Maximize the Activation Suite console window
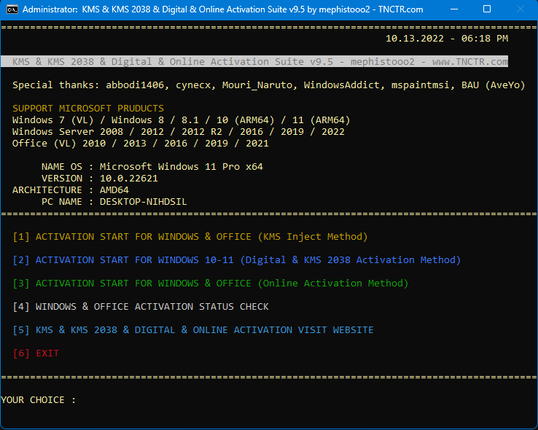Screen dimensions: 538x430 [487, 9]
